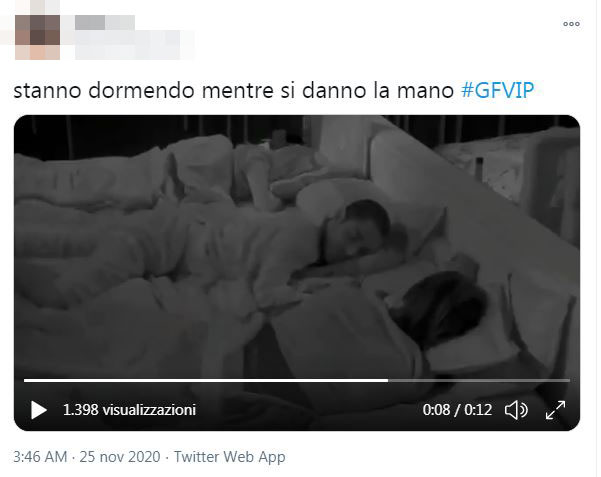
Task: Click the Twitter Web App source link
Action: (230, 457)
